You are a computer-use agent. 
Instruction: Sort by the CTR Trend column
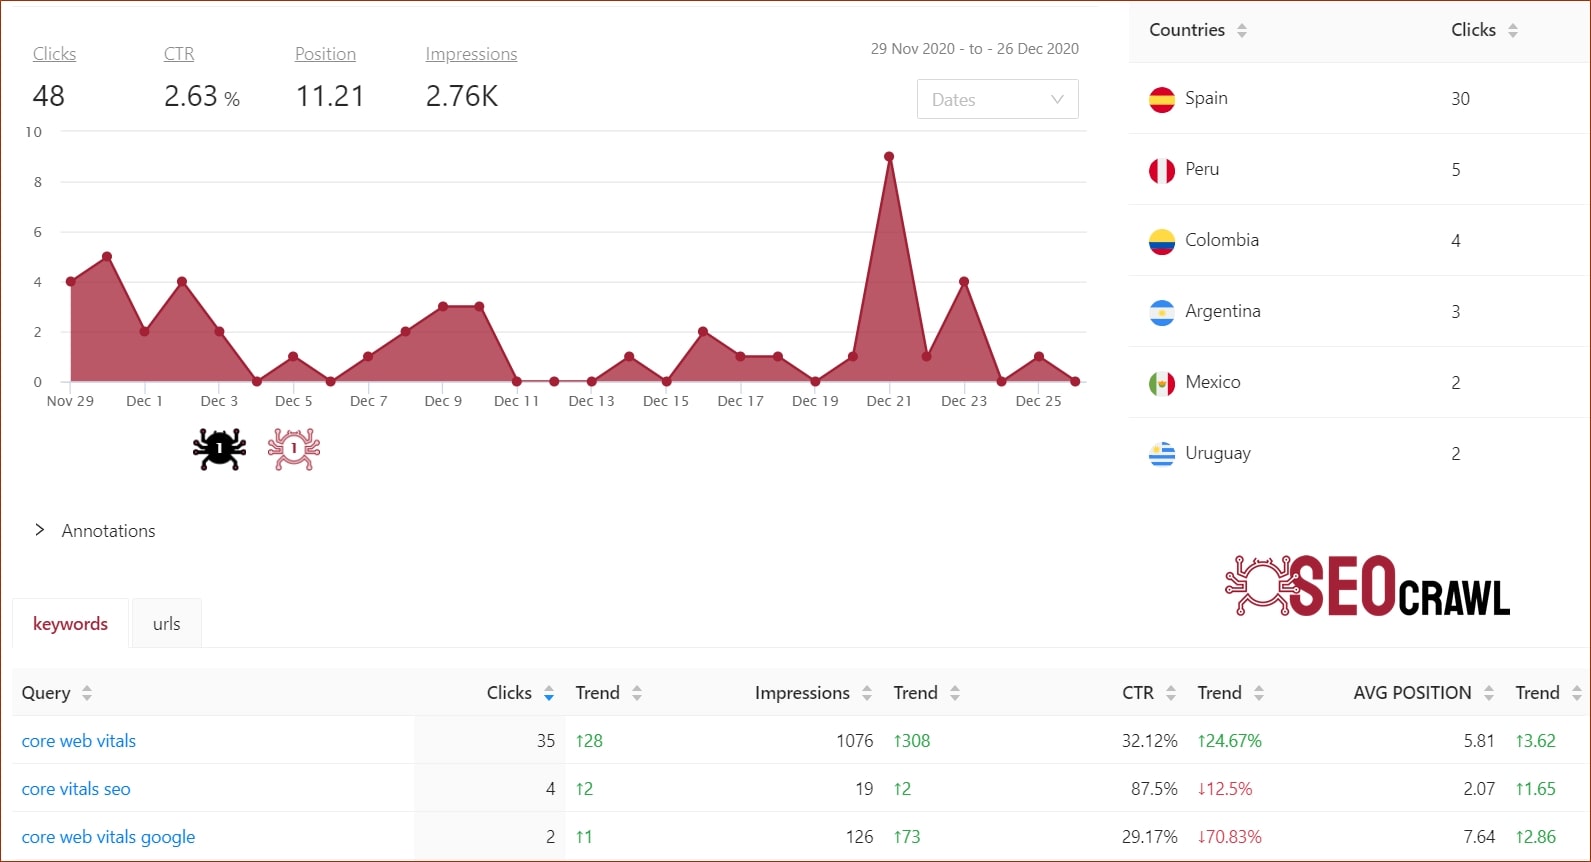click(x=1258, y=693)
